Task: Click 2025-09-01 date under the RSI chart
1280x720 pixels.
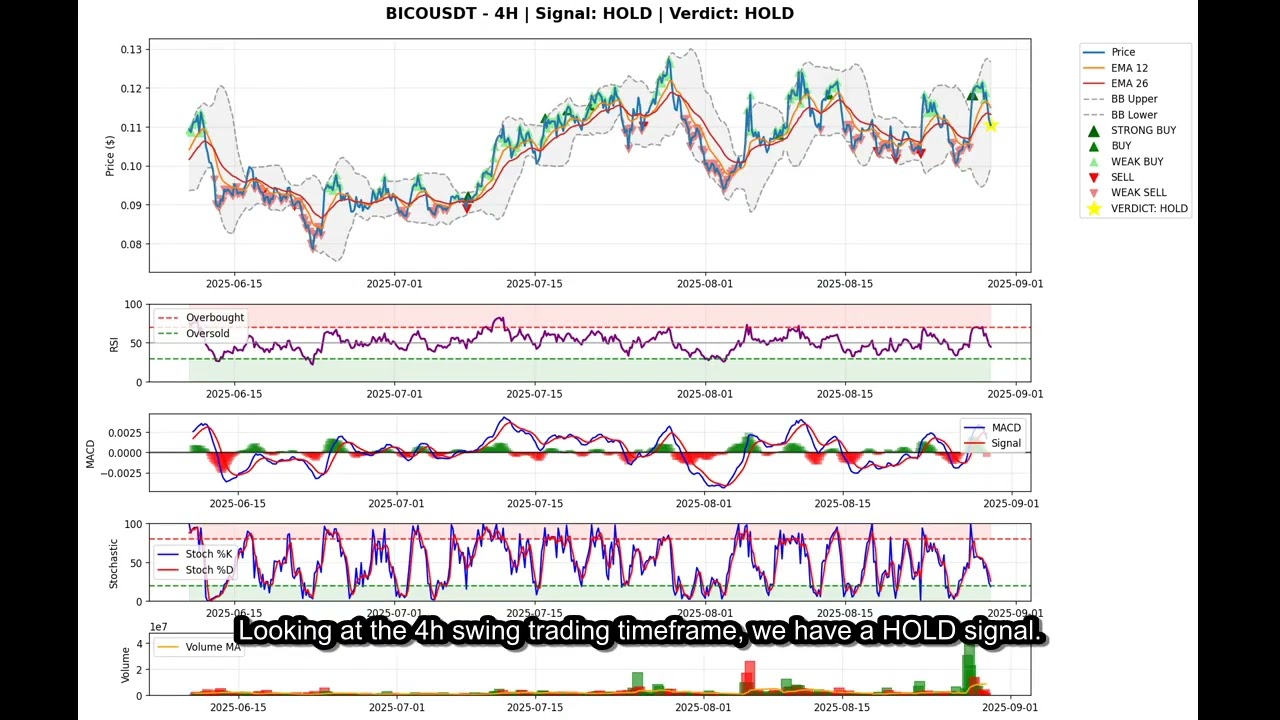Action: pos(1014,394)
